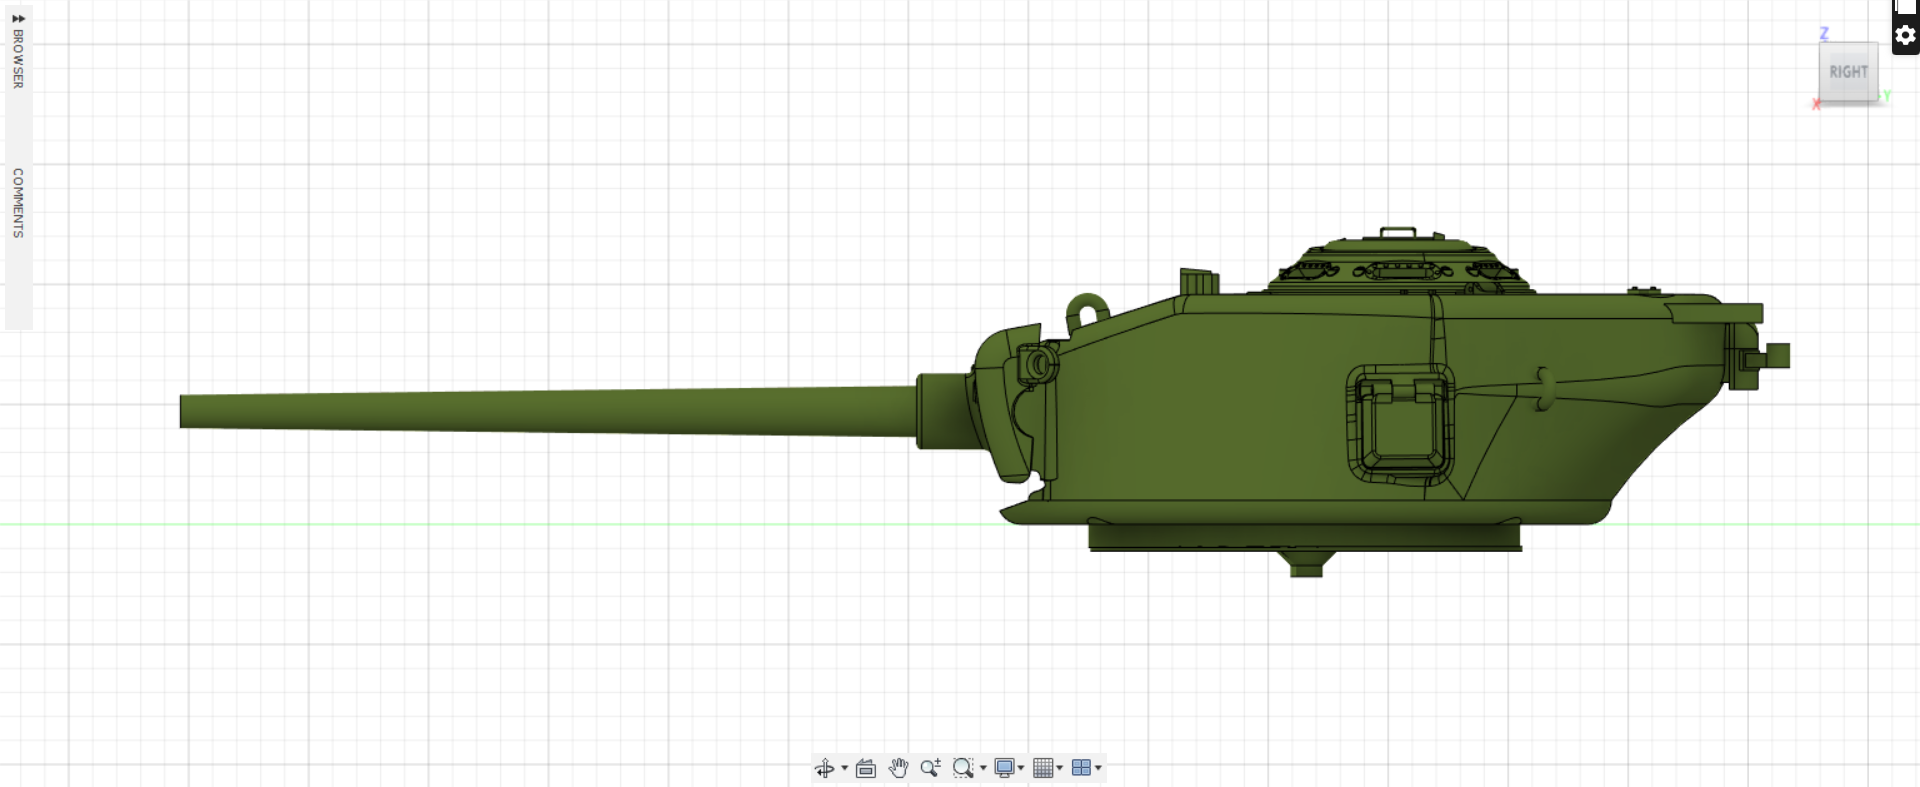Open the Orbit type dropdown arrow
The image size is (1920, 787).
845,768
